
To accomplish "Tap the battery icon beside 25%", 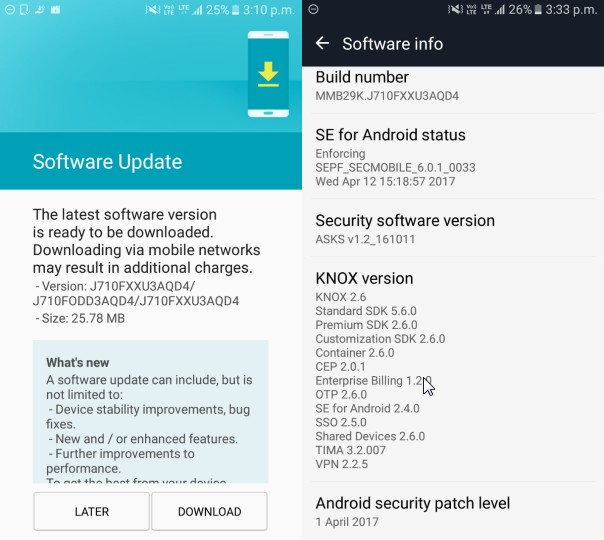I will 235,10.
